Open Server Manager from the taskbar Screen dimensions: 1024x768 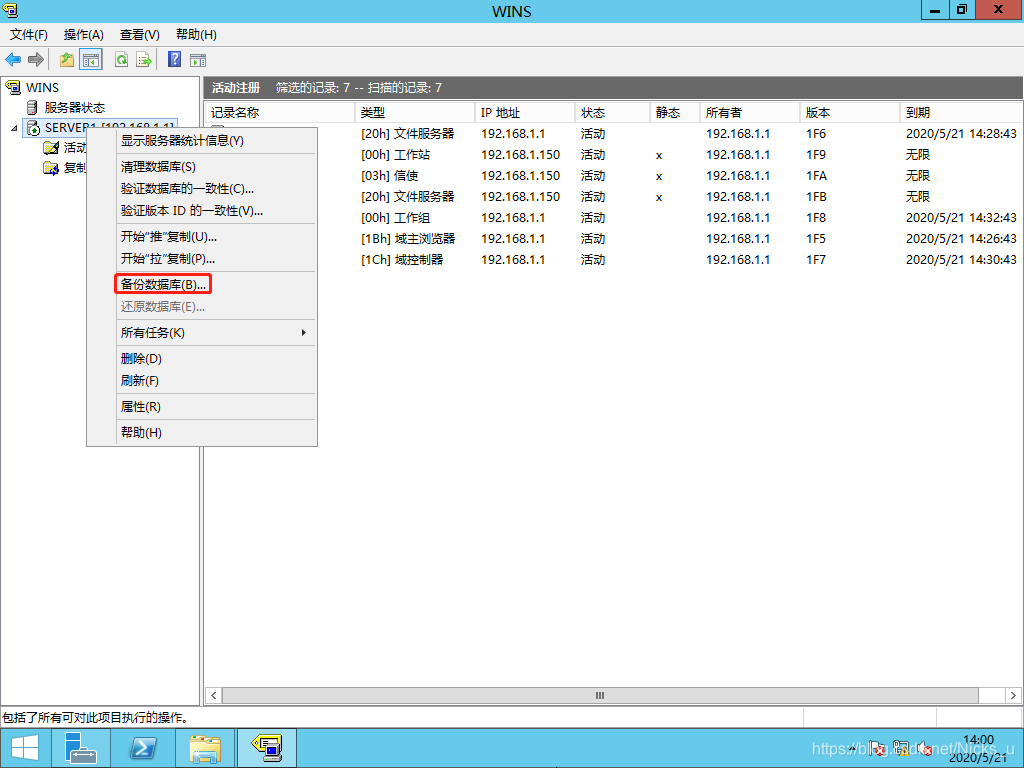tap(82, 748)
